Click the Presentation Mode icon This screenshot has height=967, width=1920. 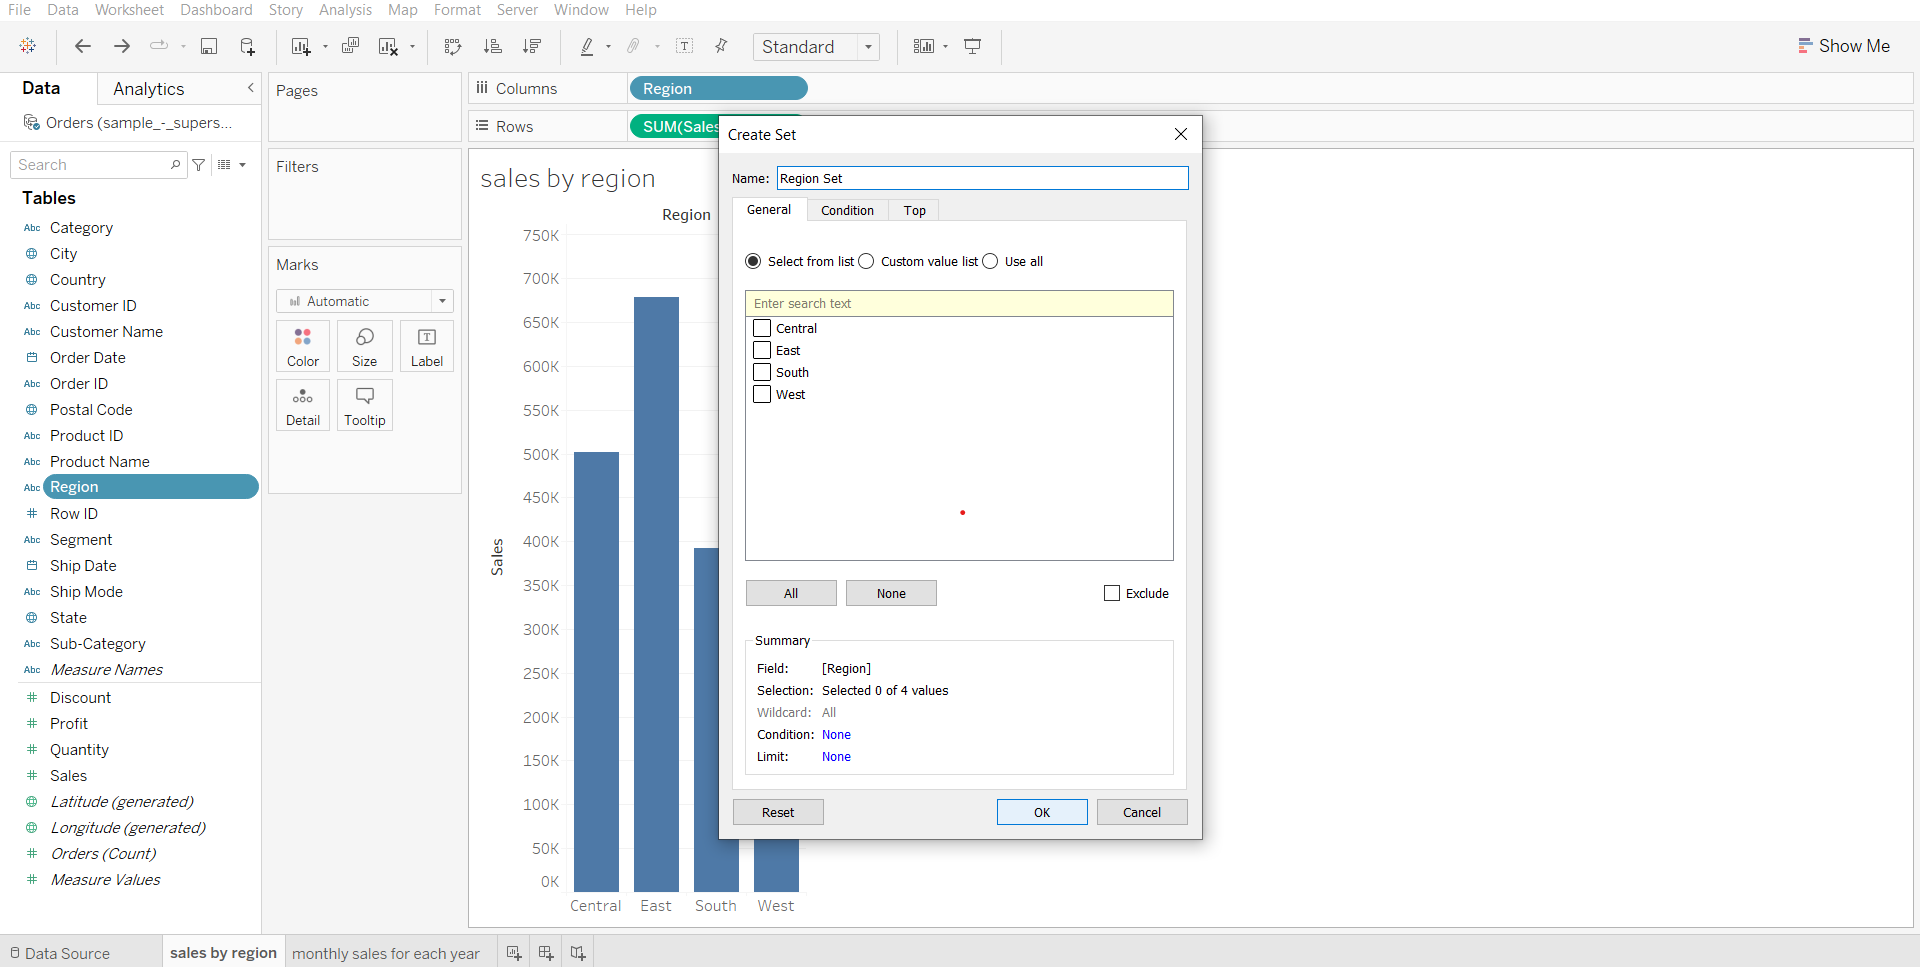point(972,46)
